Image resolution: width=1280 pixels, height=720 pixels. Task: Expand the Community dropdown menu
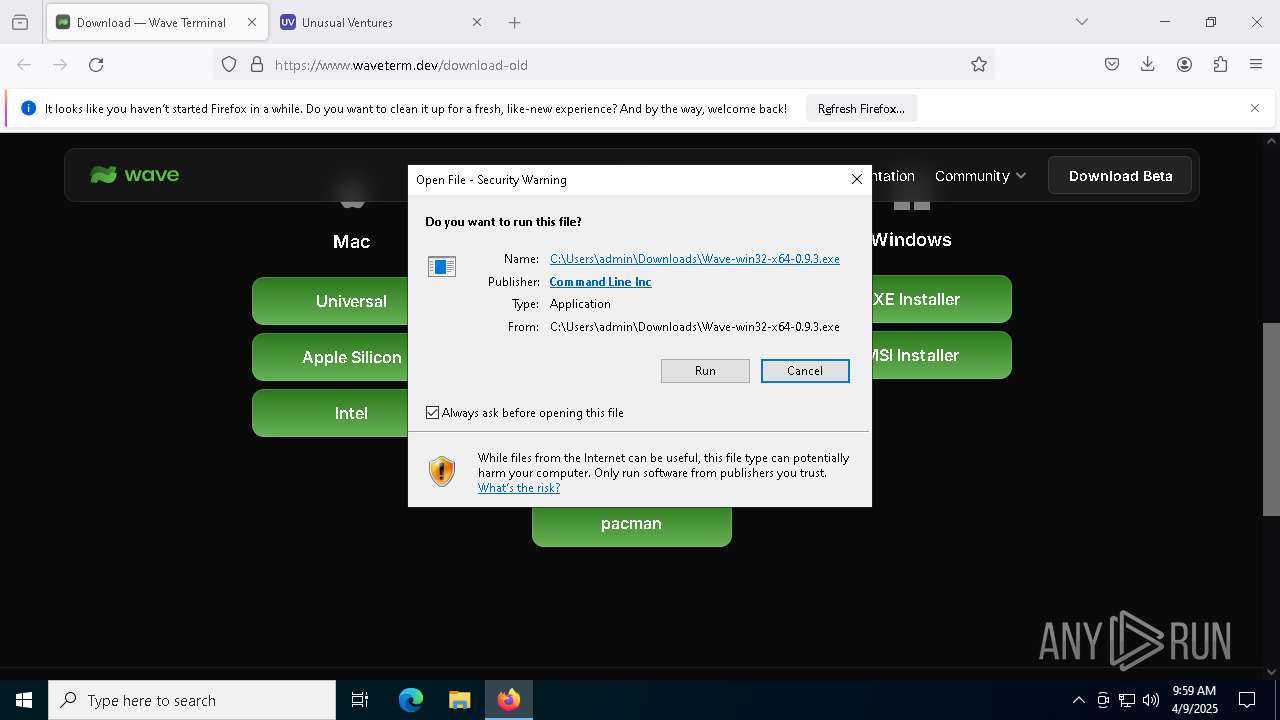click(x=980, y=176)
